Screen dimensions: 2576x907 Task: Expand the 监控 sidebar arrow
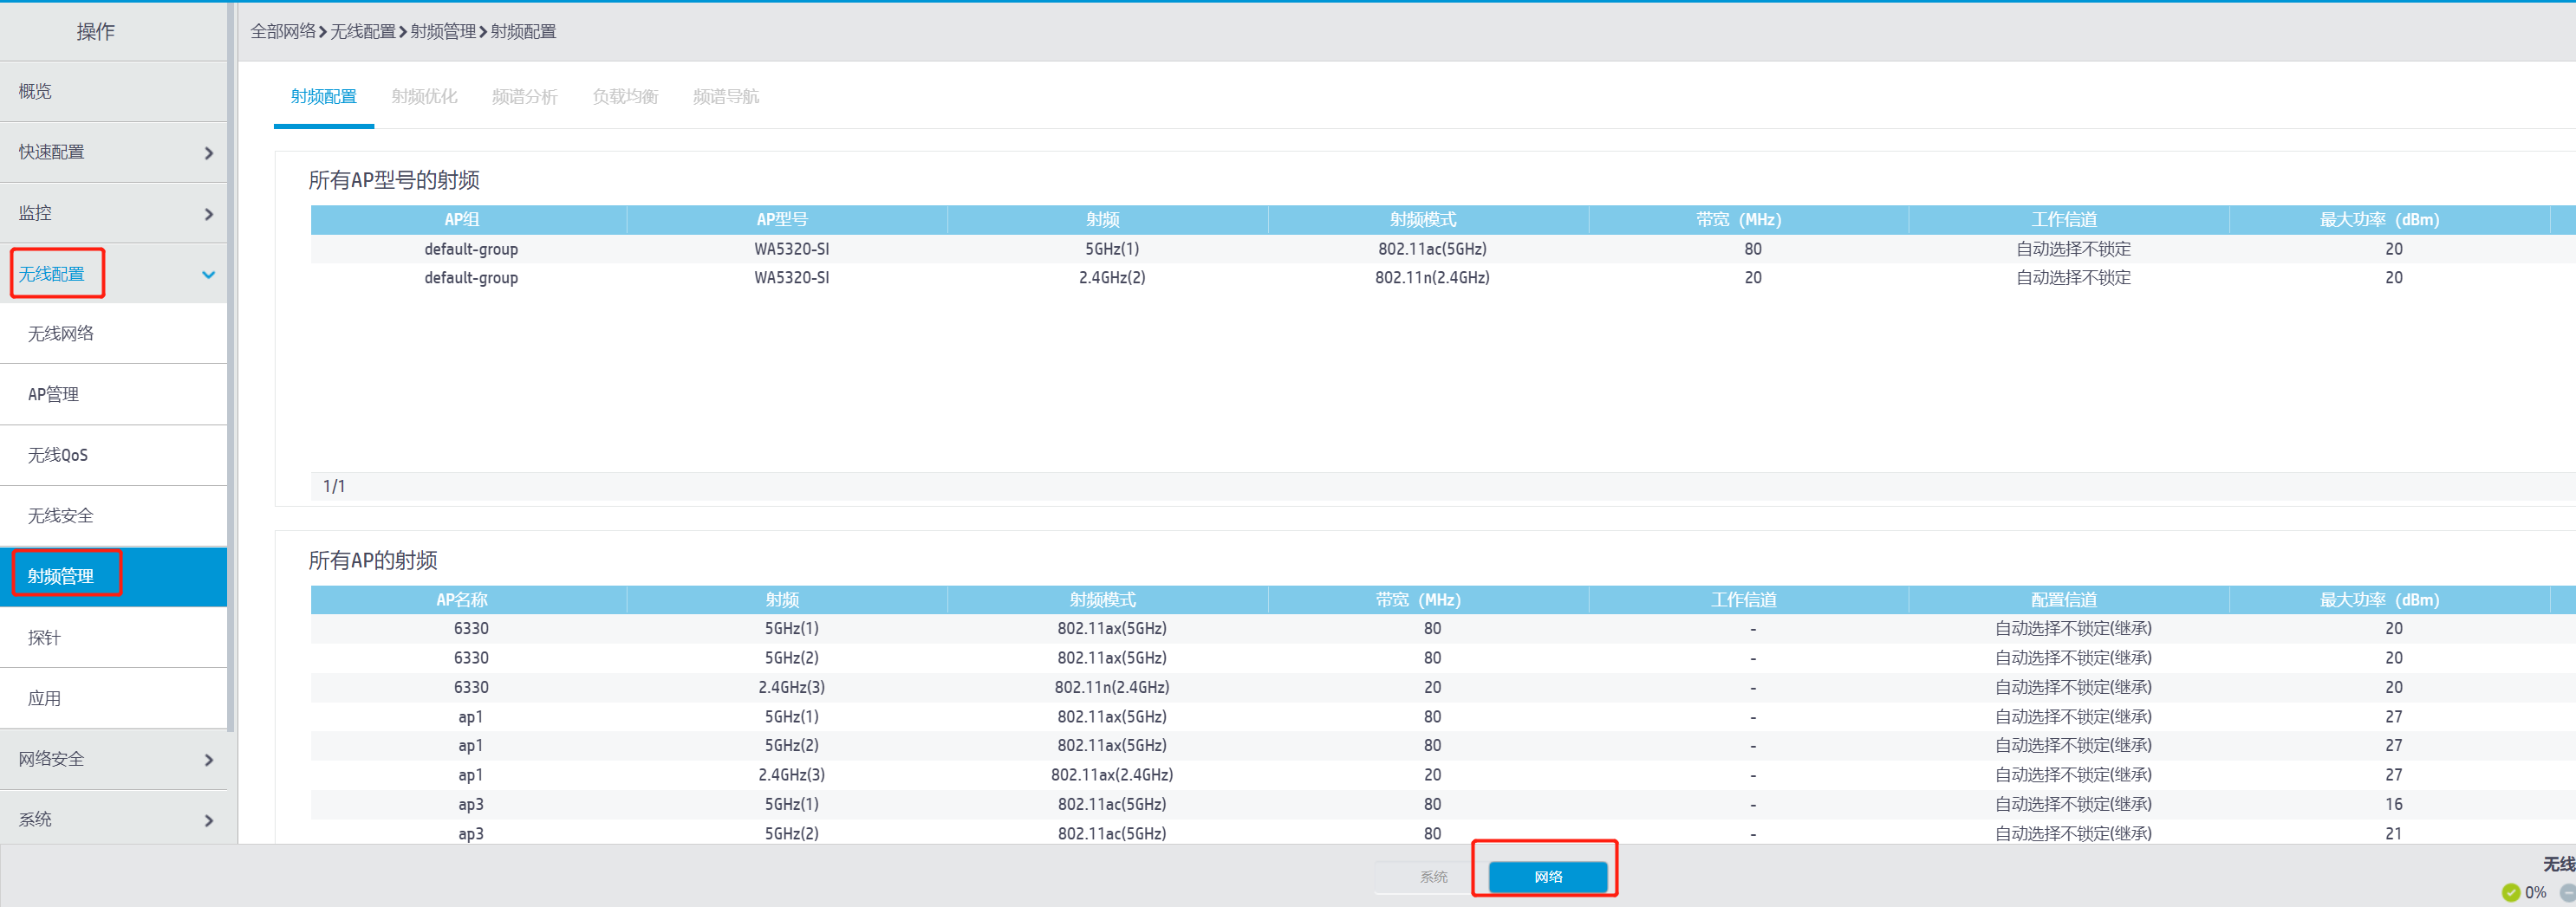tap(208, 214)
